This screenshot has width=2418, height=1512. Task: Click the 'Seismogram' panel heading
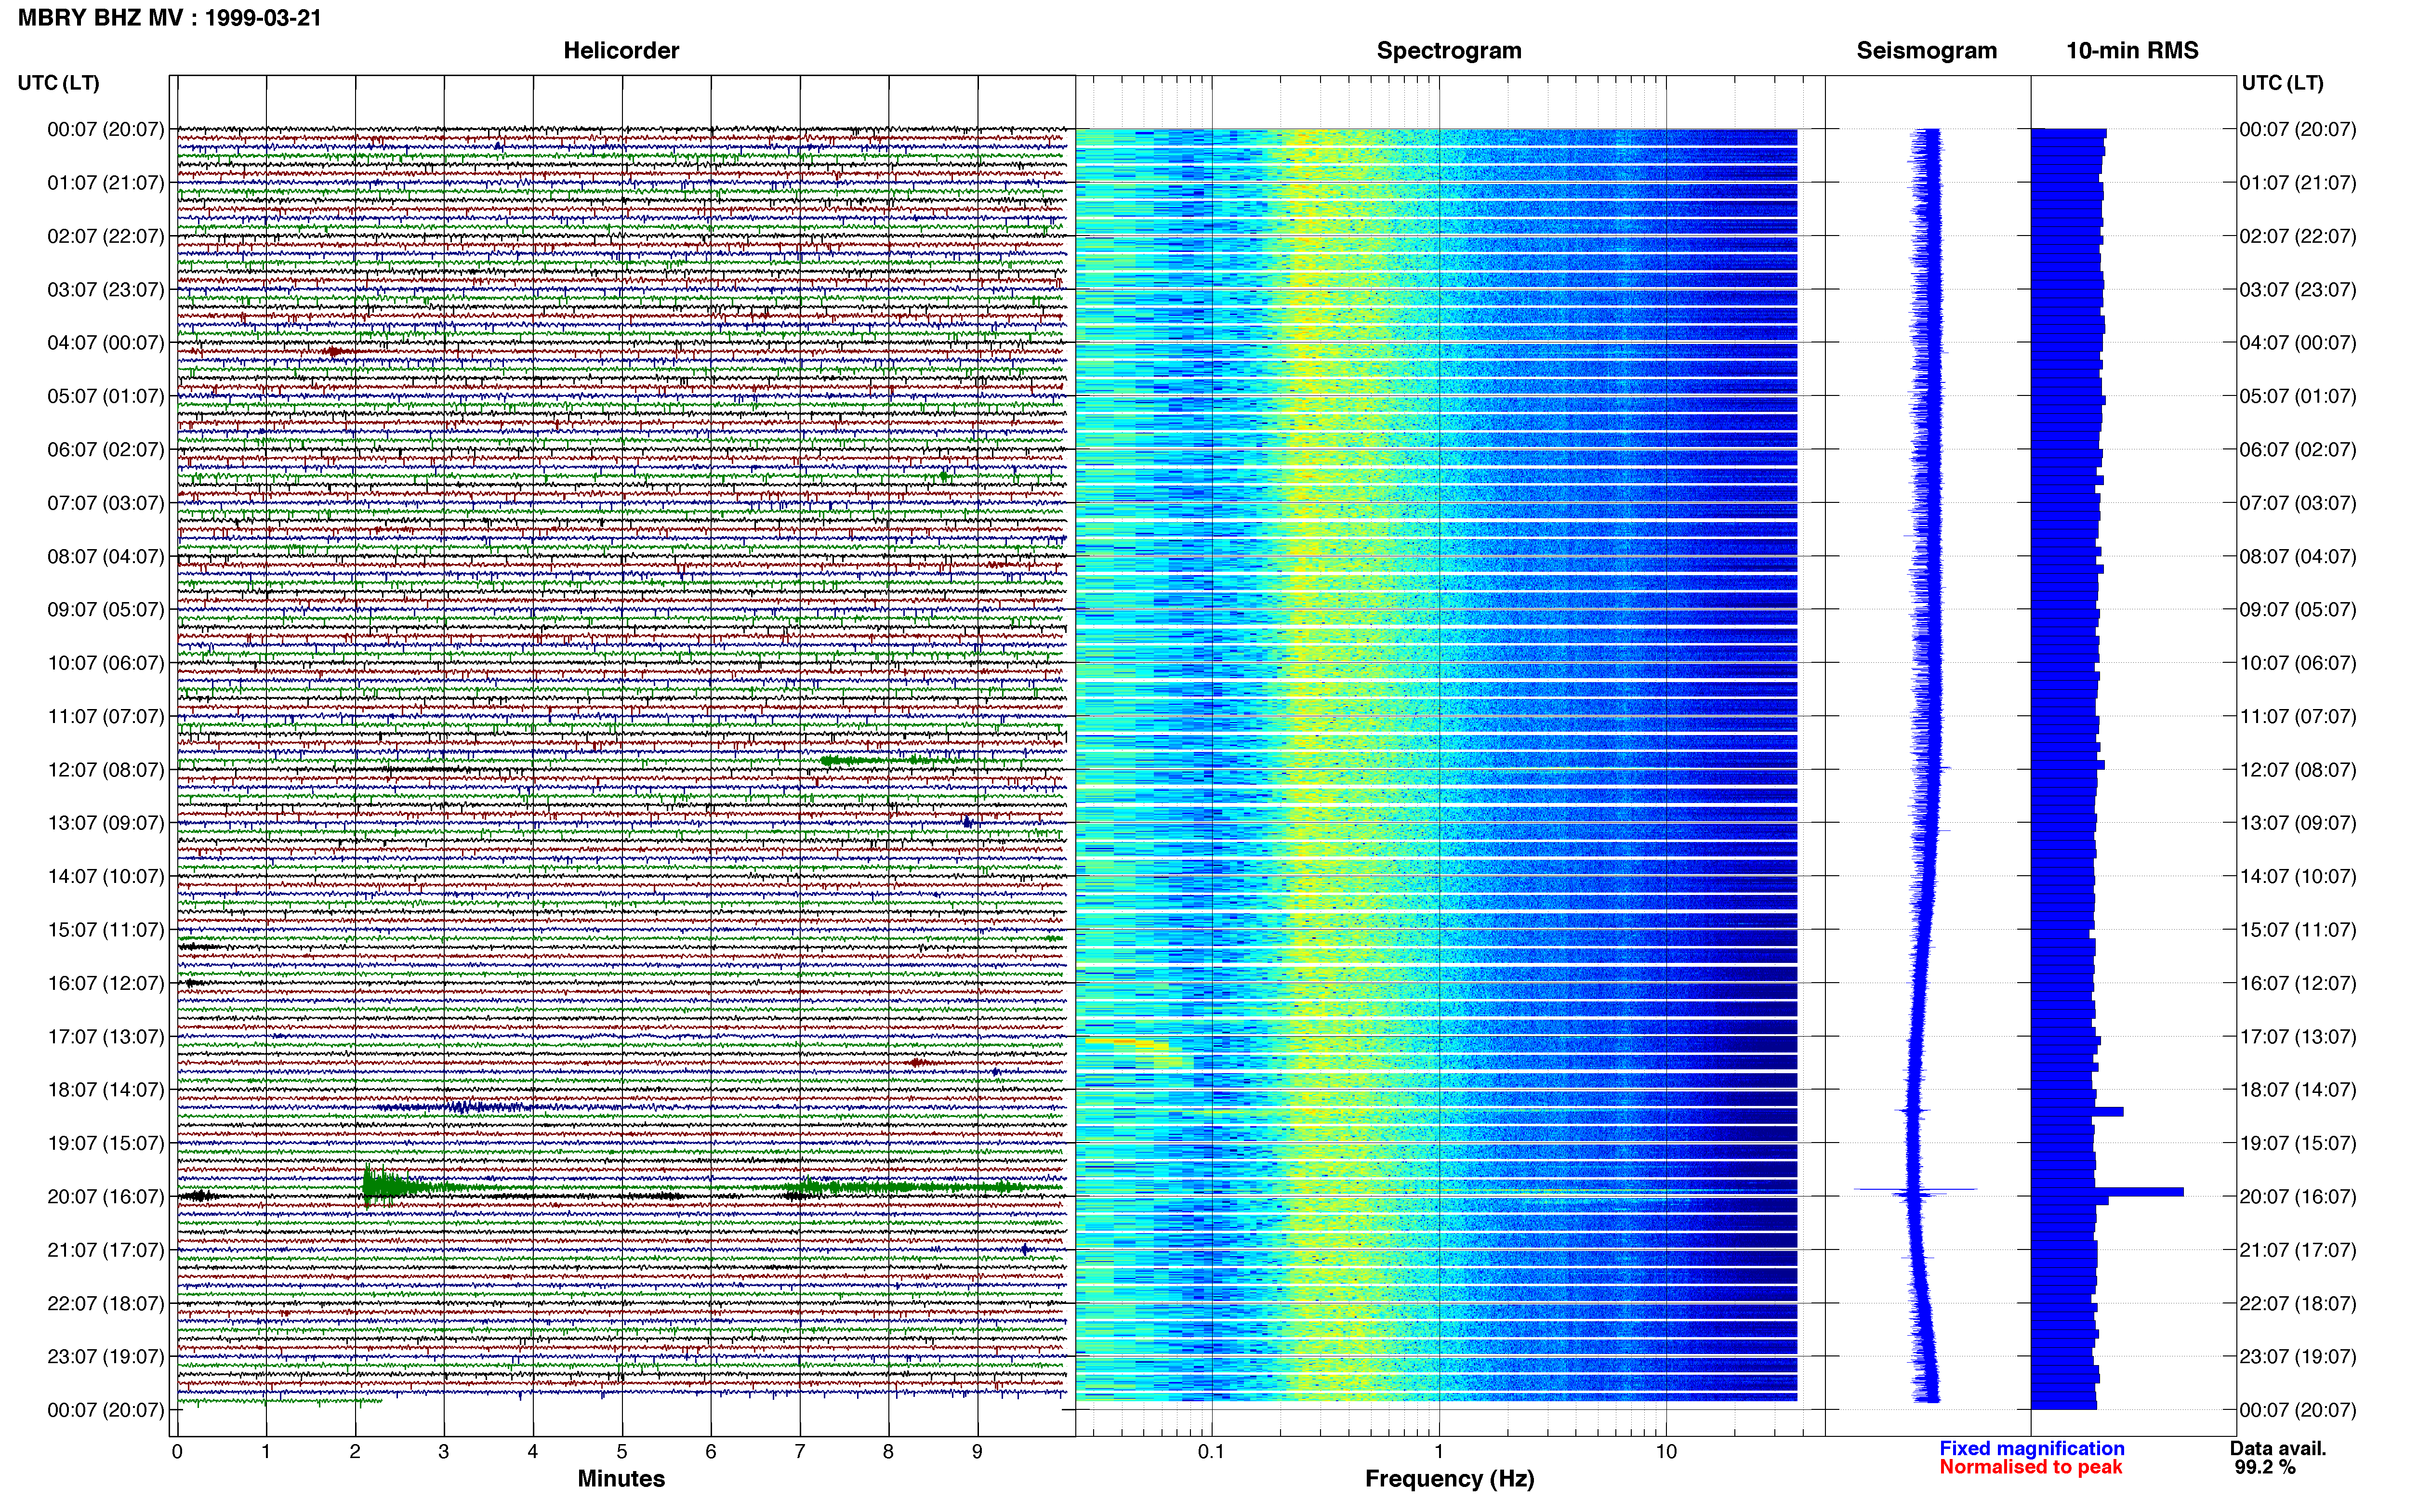tap(1926, 50)
